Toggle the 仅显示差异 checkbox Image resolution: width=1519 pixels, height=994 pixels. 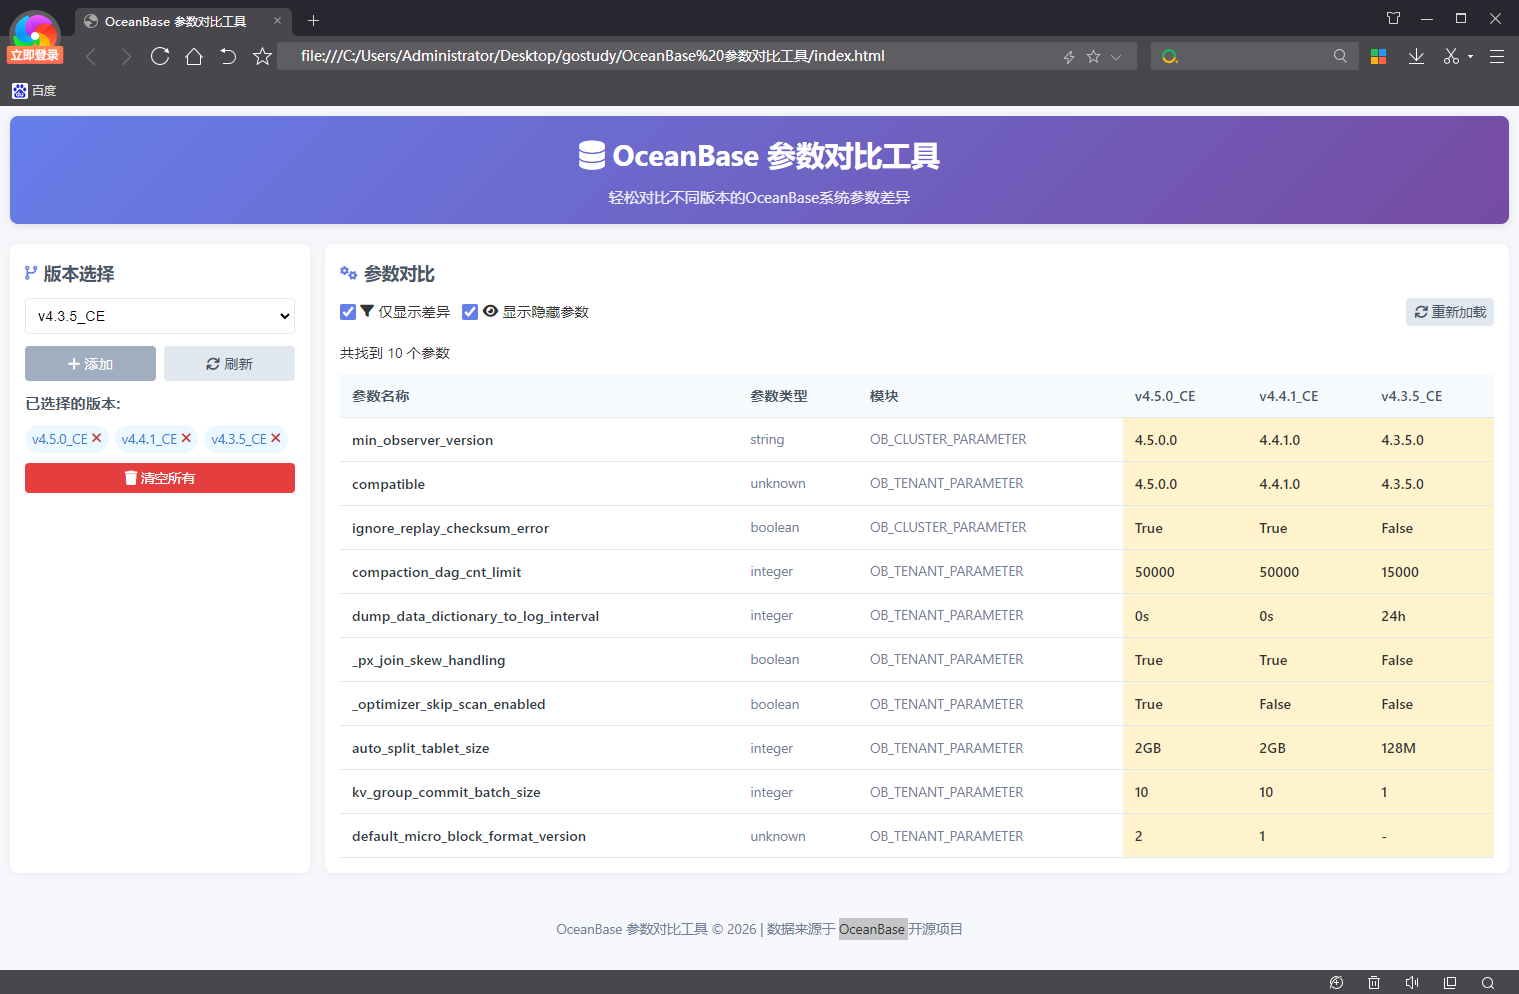point(348,312)
